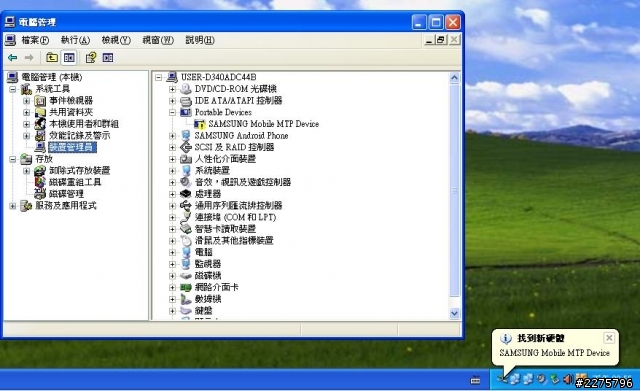
Task: Open the 說明(H) menu
Action: pyautogui.click(x=200, y=40)
